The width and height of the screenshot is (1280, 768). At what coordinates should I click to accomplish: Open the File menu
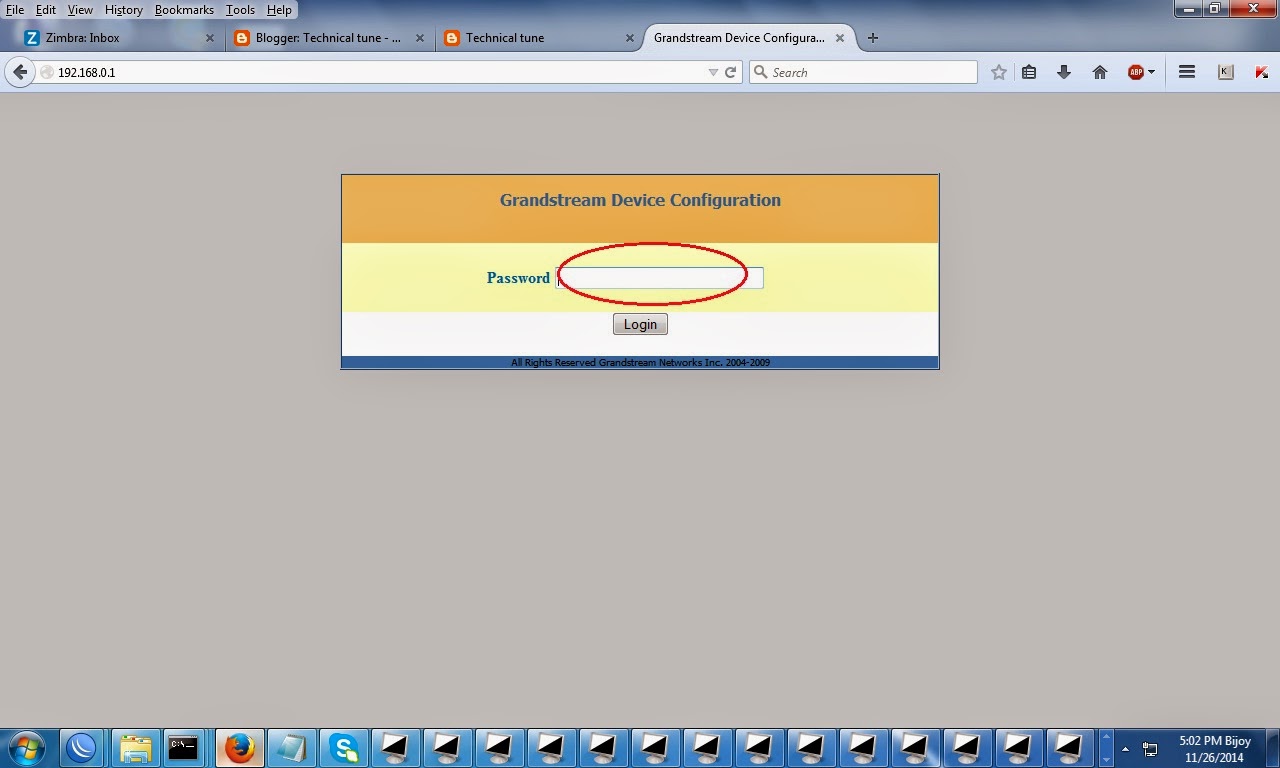(15, 10)
